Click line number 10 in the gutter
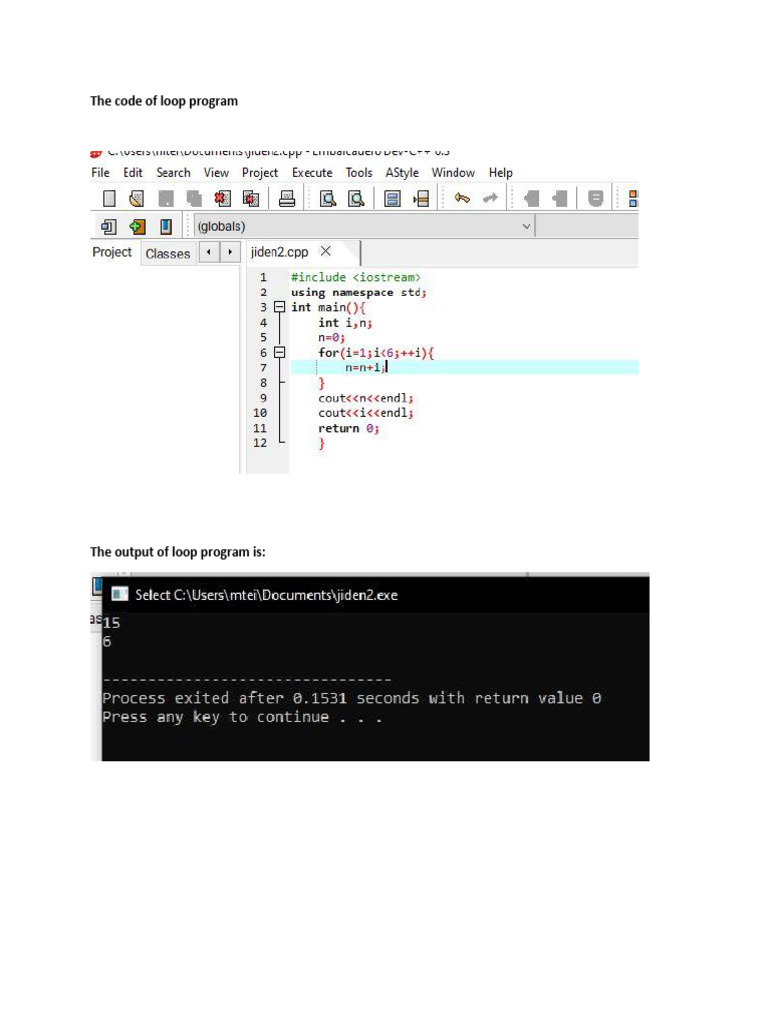Viewport: 768px width, 1024px height. click(260, 413)
